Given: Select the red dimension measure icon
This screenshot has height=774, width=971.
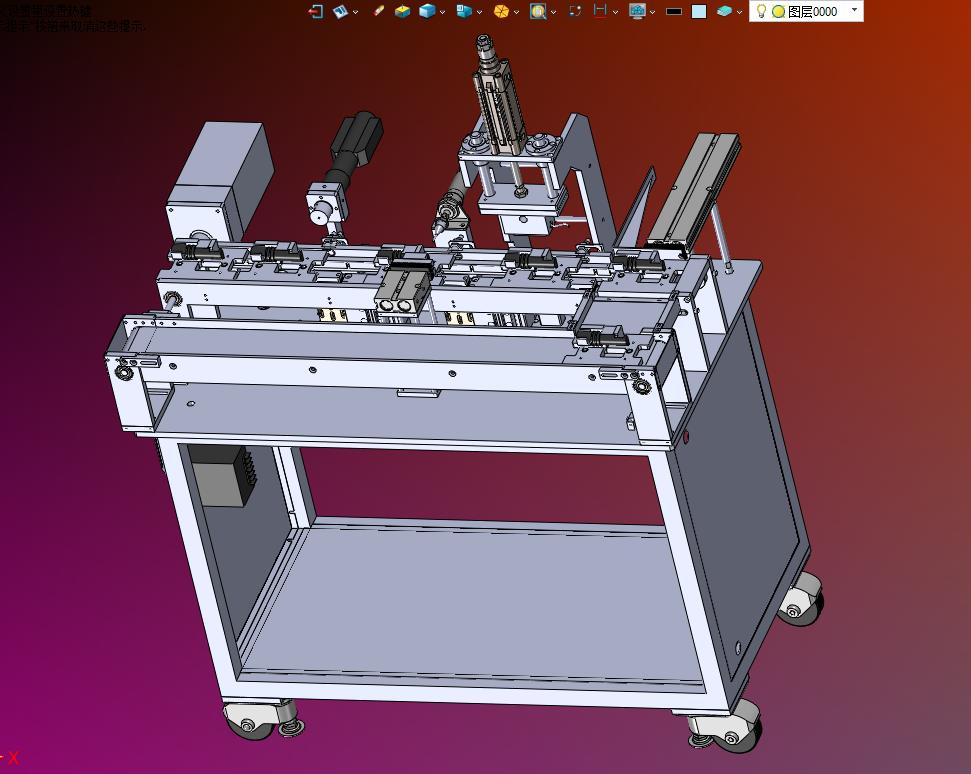Looking at the screenshot, I should pyautogui.click(x=600, y=11).
